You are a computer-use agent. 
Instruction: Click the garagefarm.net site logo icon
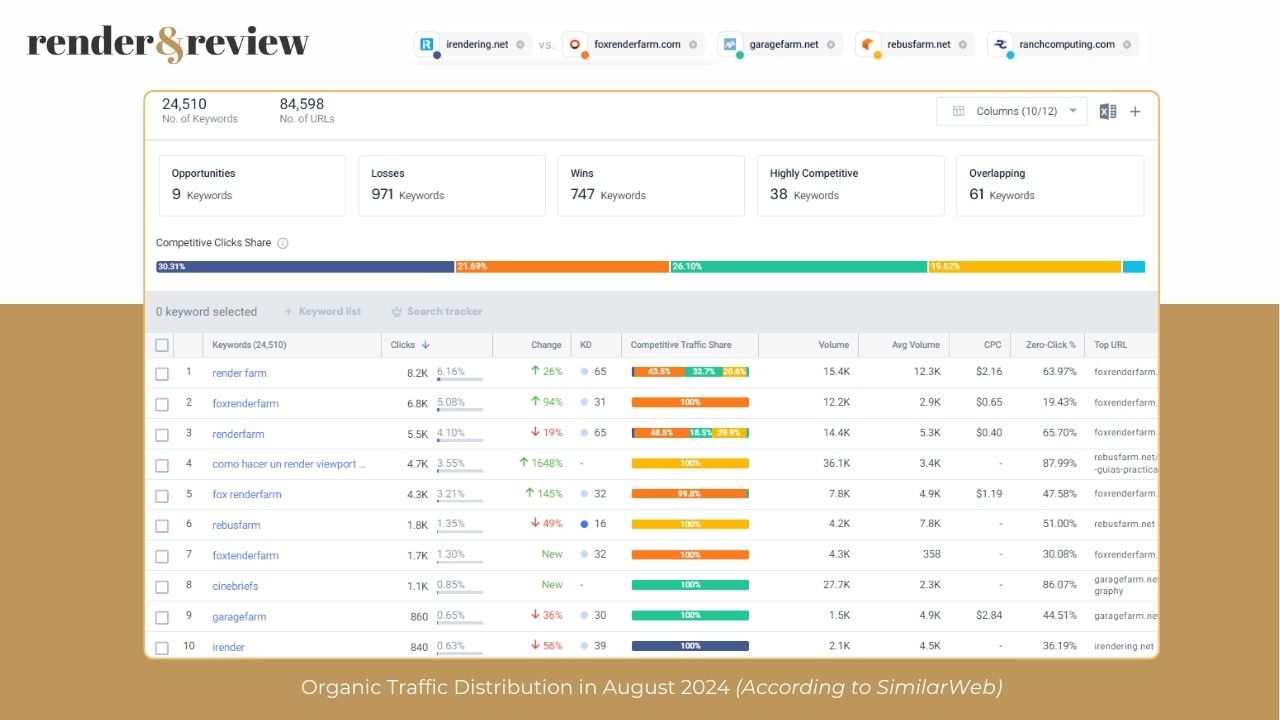point(730,44)
